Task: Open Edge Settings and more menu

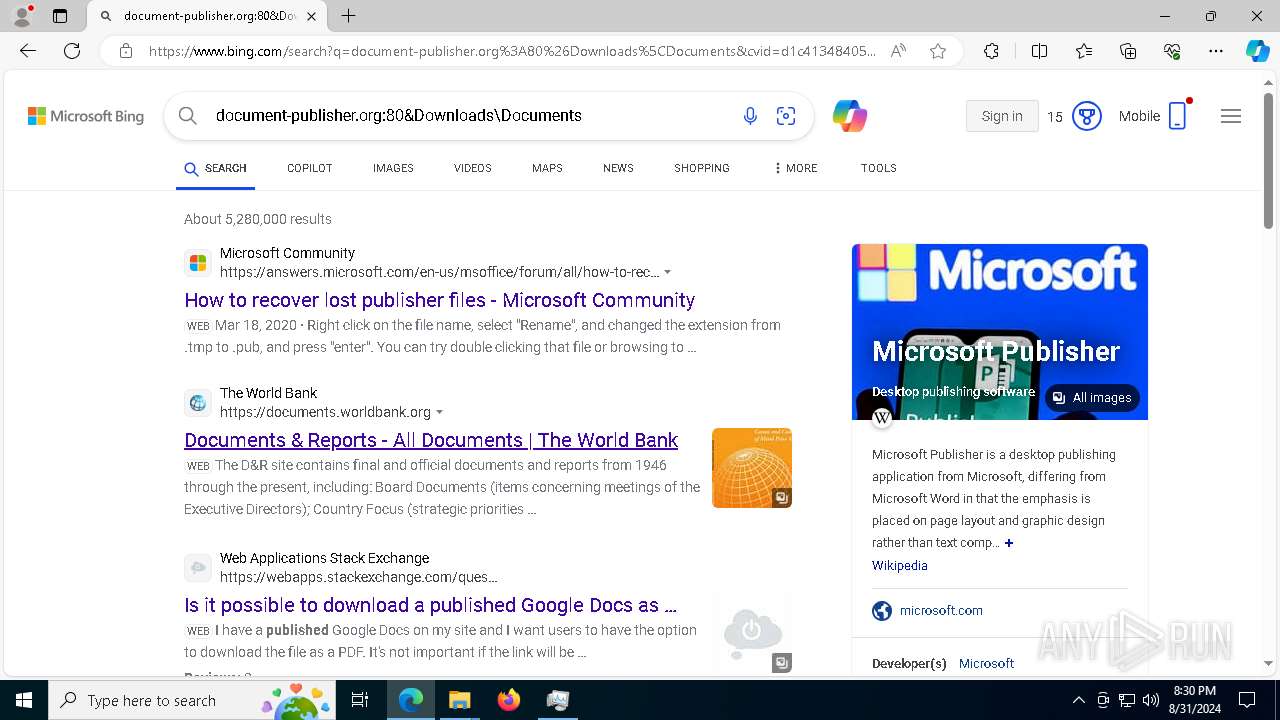Action: 1216,51
